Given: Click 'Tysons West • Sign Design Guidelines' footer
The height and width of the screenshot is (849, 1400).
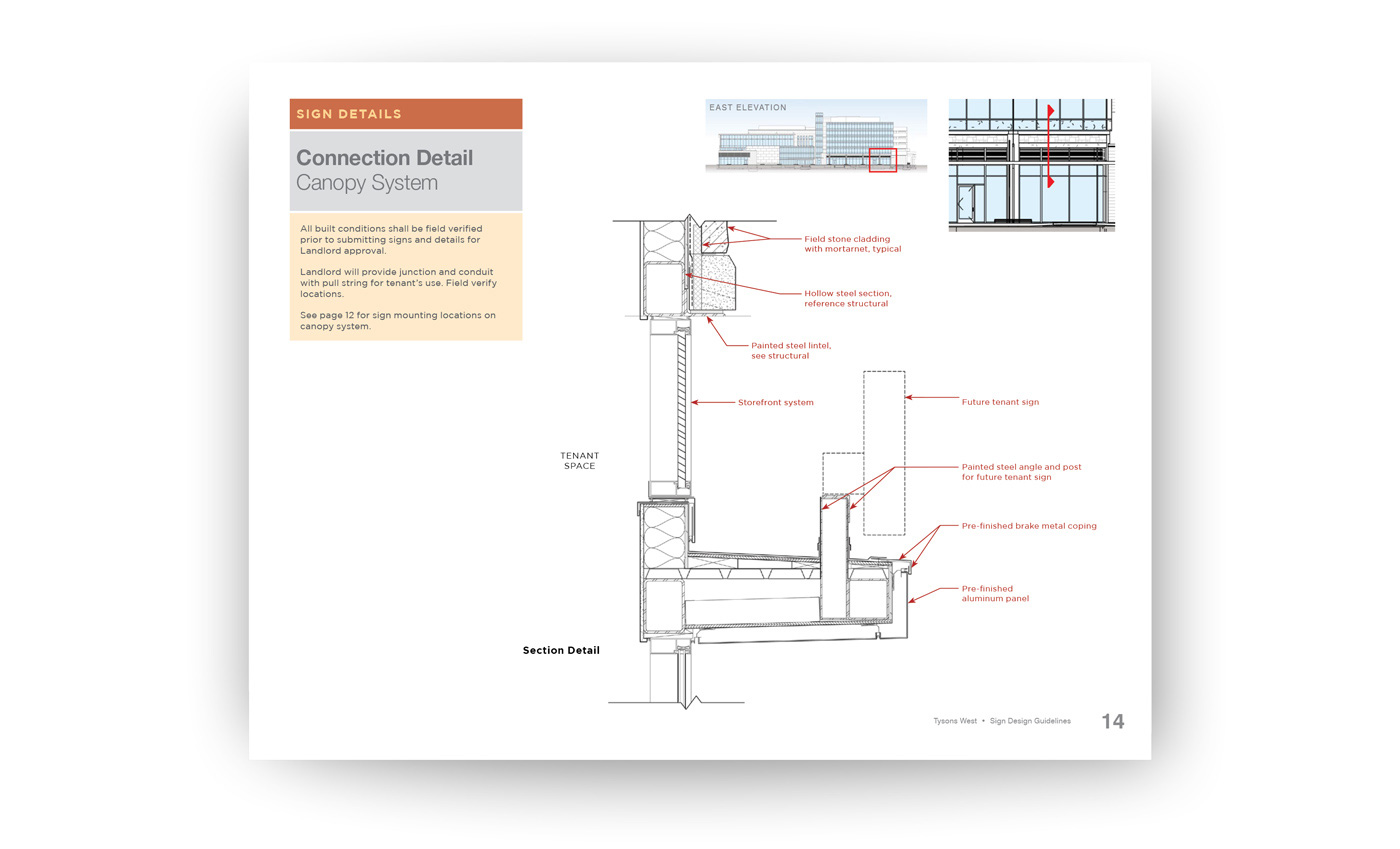Looking at the screenshot, I should (x=1002, y=721).
